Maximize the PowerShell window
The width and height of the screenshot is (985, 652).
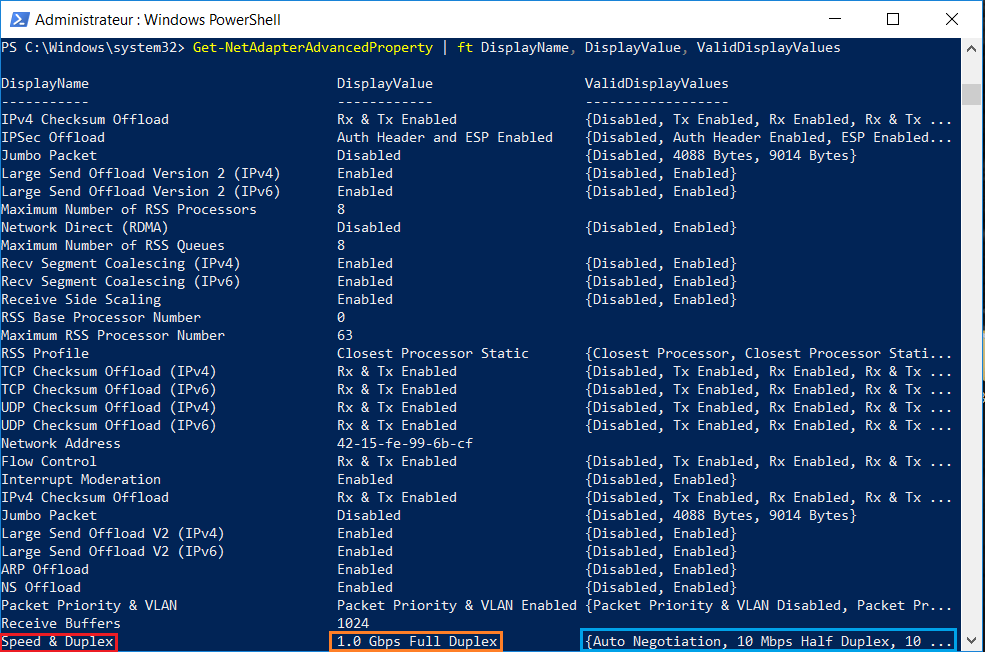(893, 19)
